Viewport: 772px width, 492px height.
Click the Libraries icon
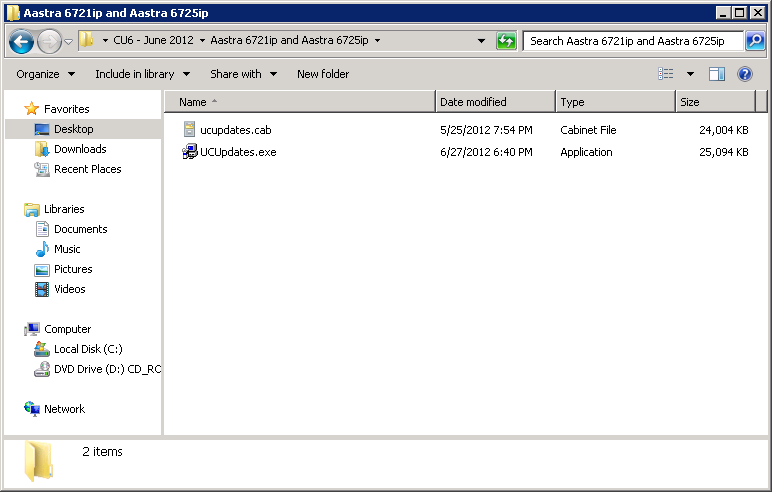32,209
